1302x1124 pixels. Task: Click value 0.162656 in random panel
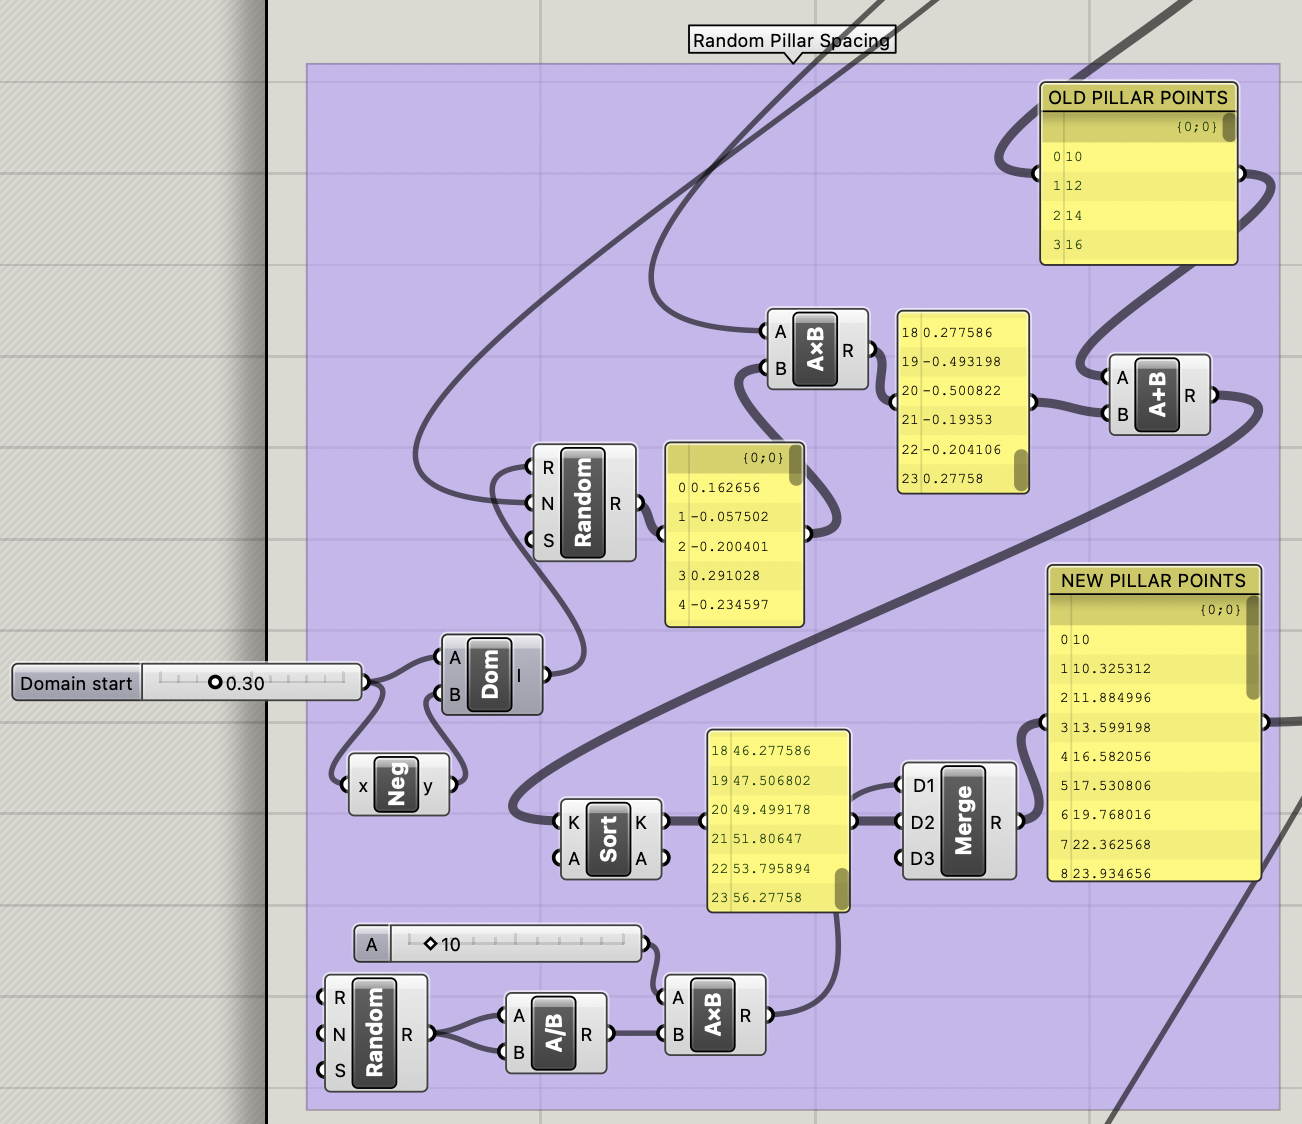coord(725,487)
